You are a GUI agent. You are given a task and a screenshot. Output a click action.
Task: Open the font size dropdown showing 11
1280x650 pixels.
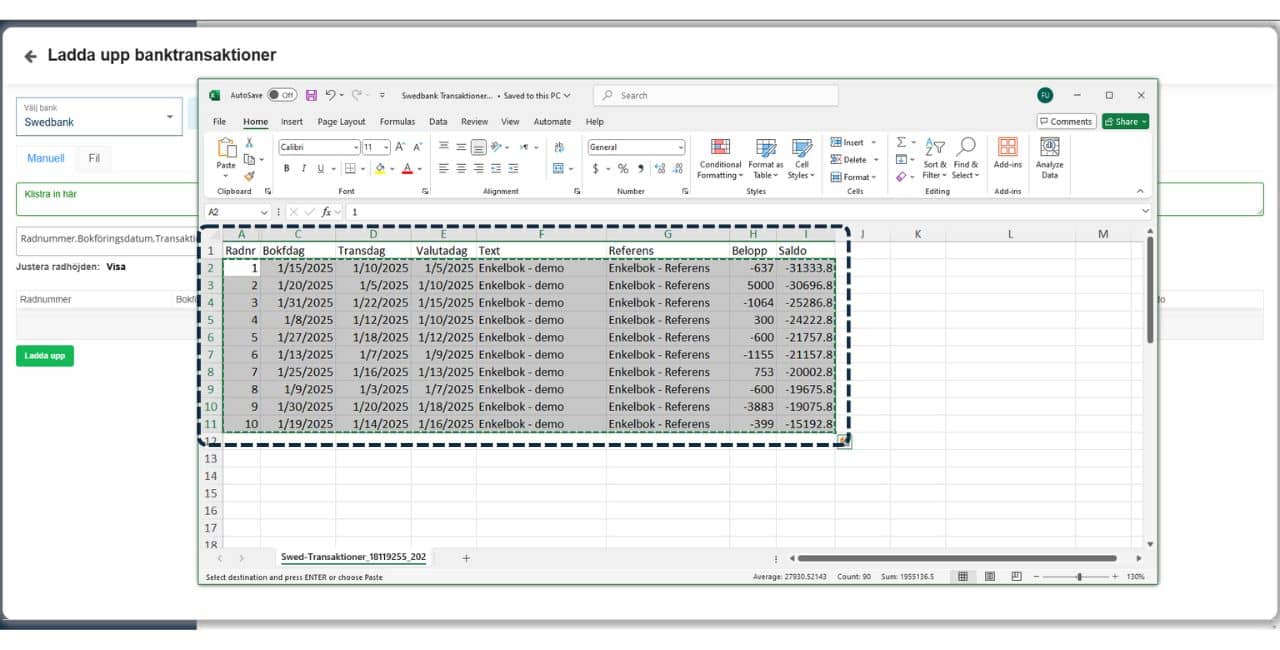[x=376, y=147]
